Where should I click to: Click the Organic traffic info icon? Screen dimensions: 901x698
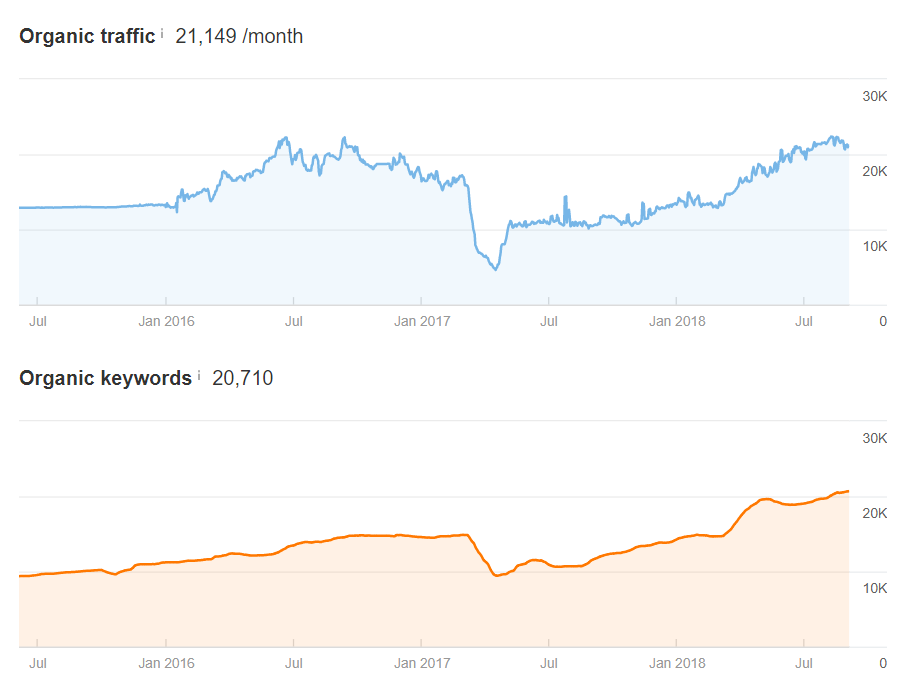click(162, 34)
